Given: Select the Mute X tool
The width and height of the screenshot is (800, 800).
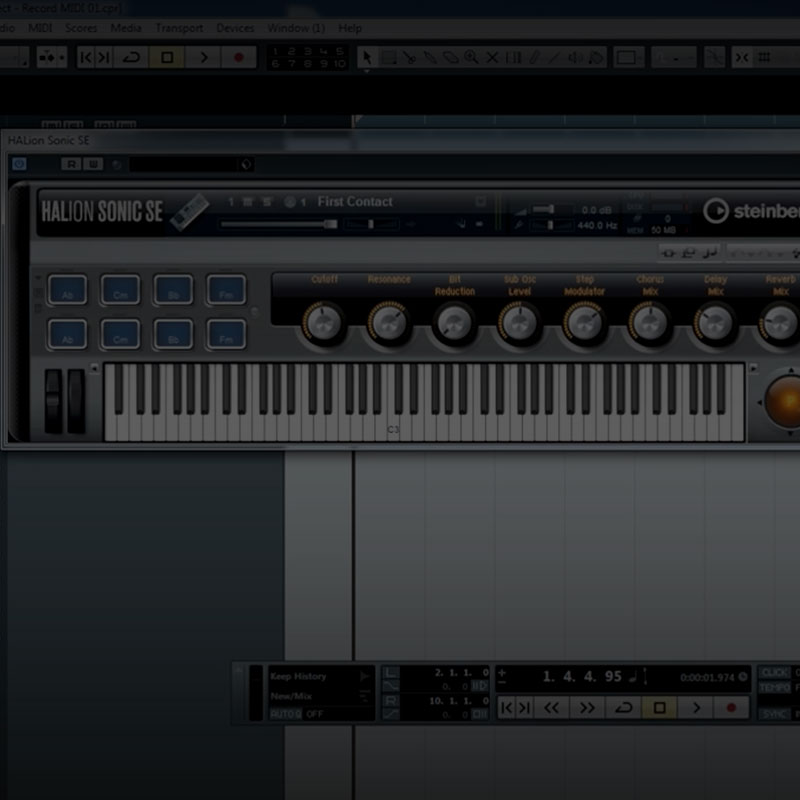Looking at the screenshot, I should tap(492, 58).
